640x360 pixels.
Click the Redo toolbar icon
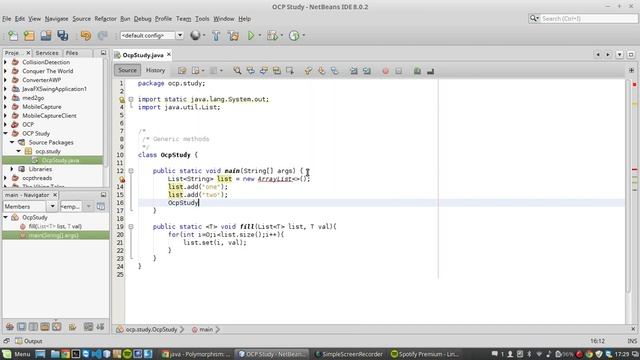click(x=102, y=36)
